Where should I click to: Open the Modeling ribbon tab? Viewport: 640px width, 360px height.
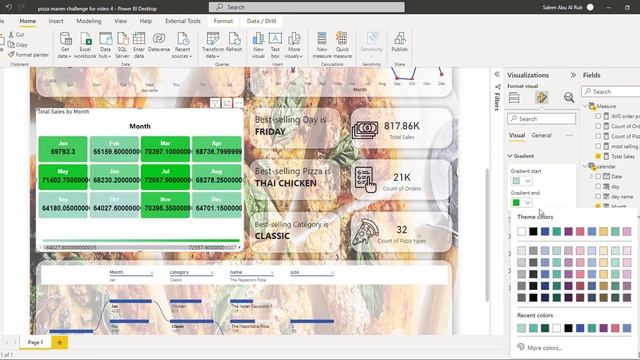click(x=89, y=21)
